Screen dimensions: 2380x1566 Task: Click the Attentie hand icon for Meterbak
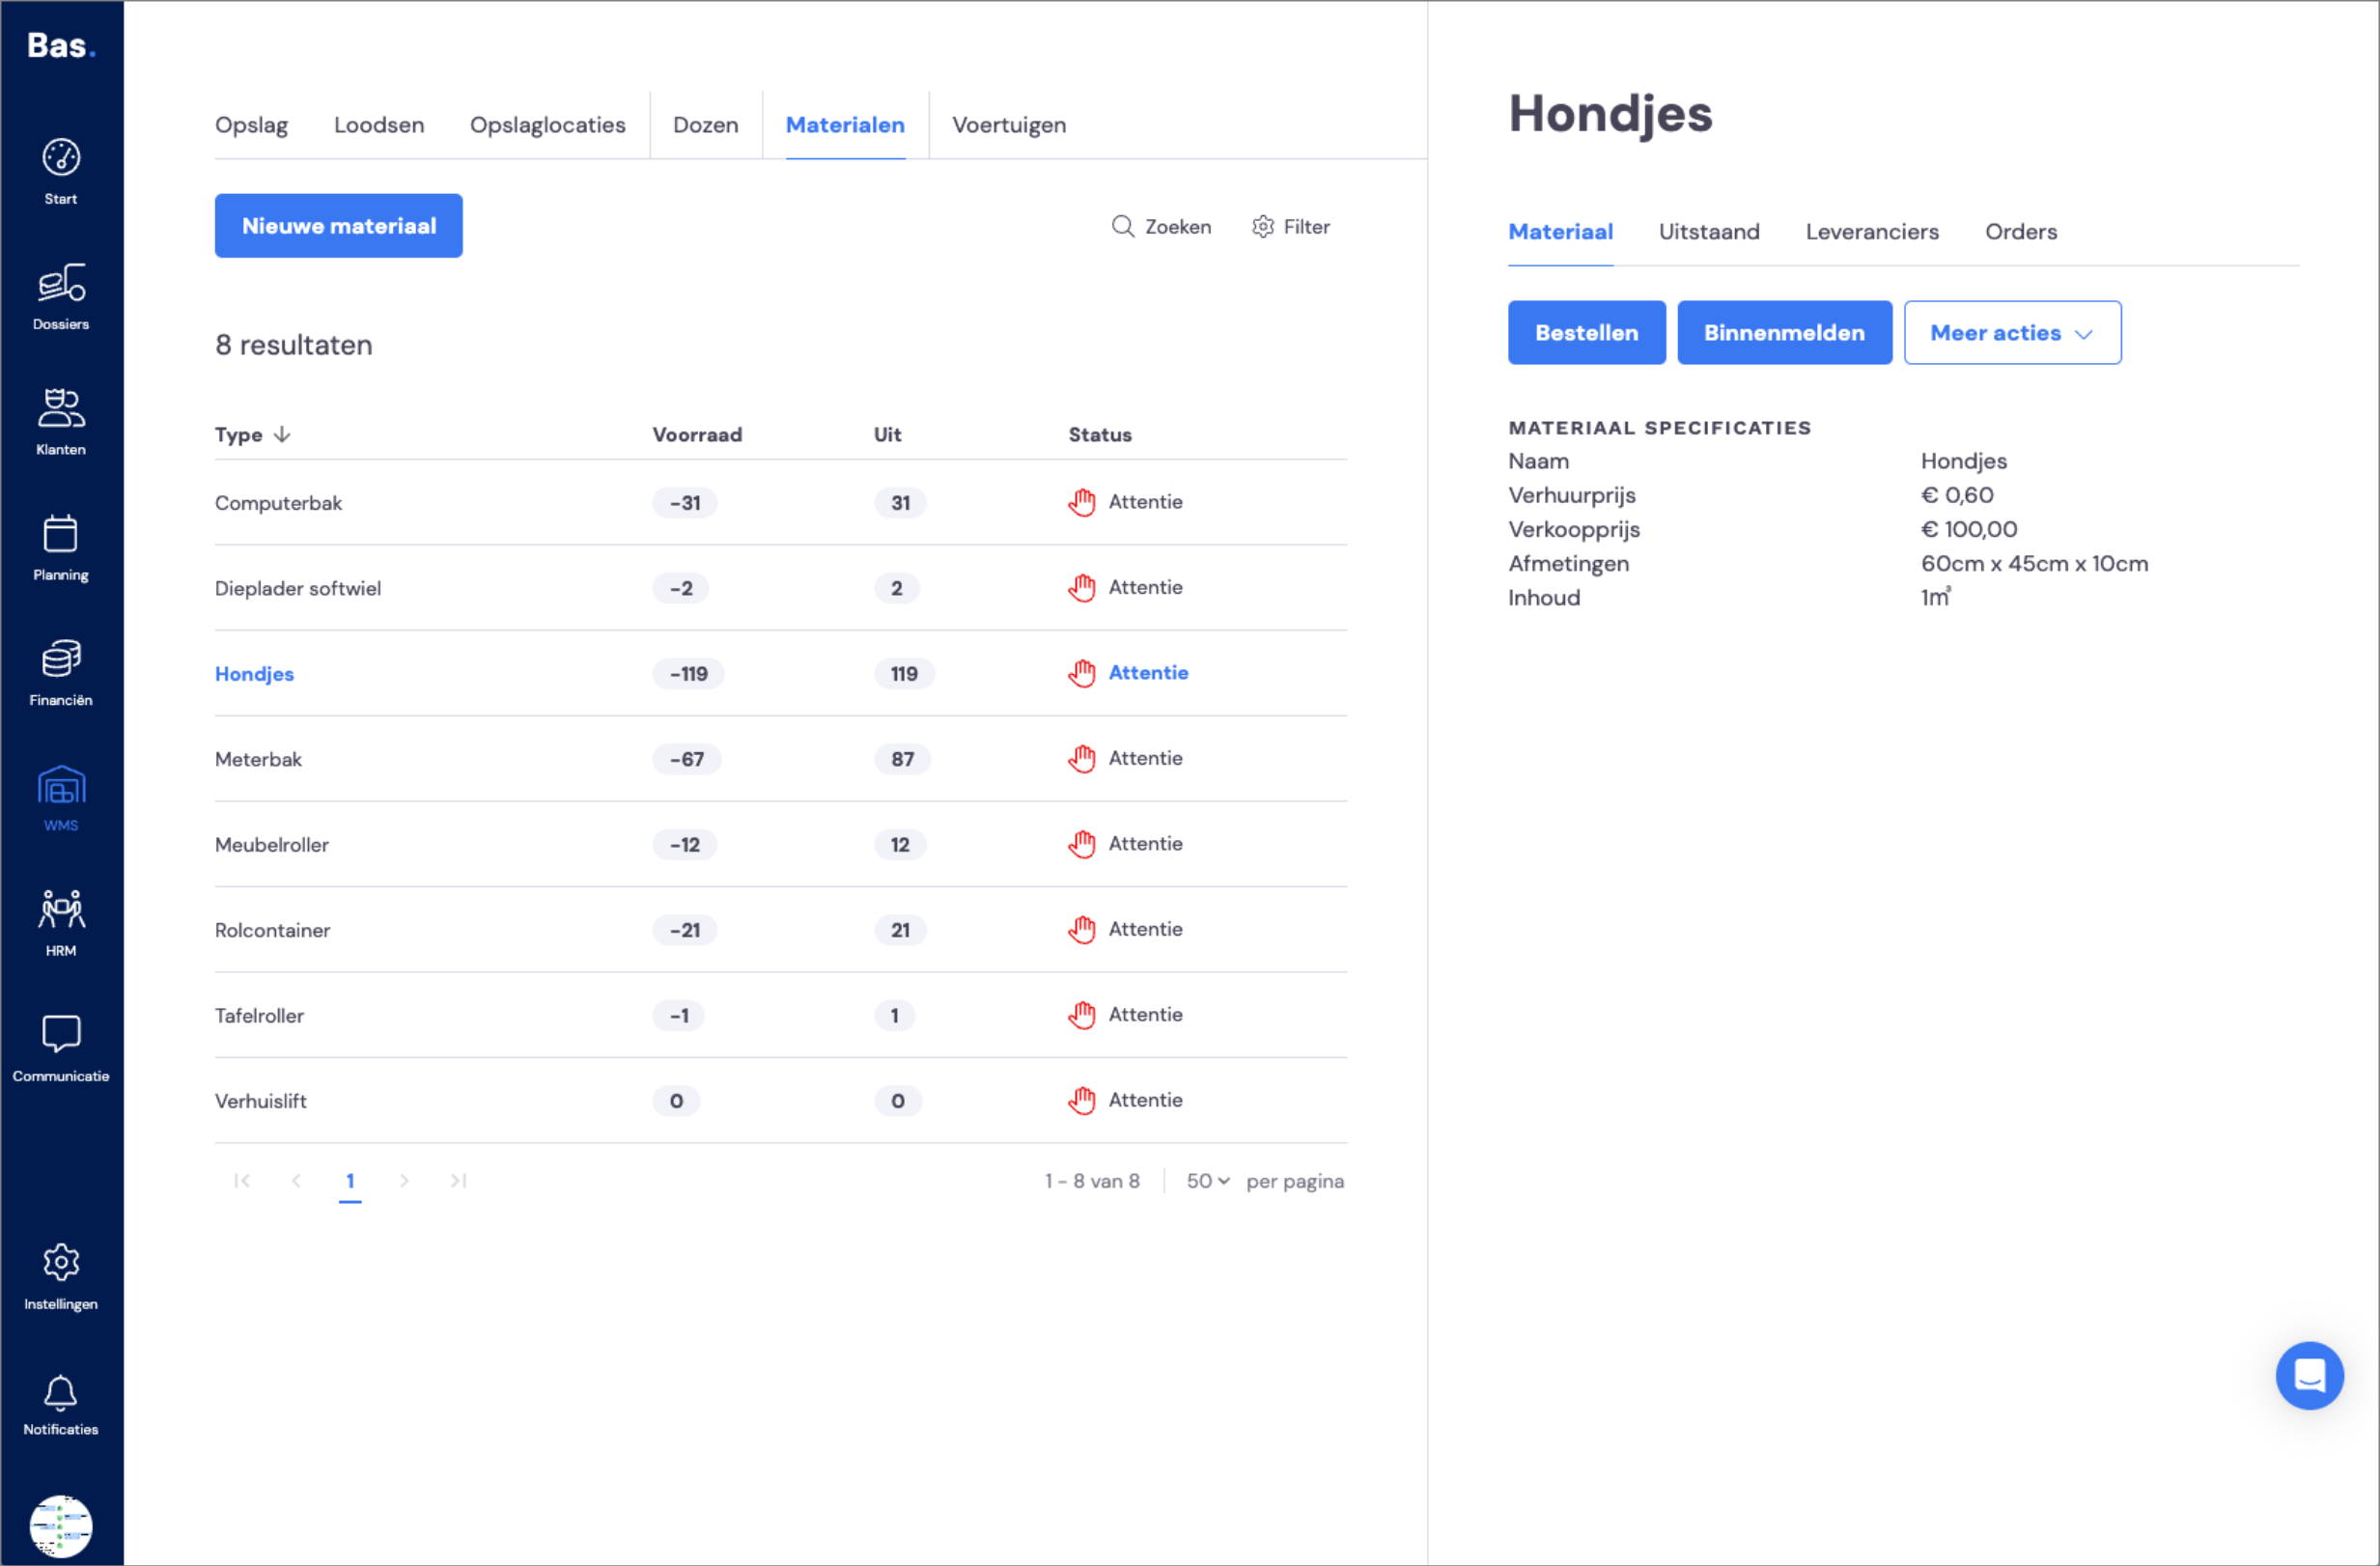(x=1081, y=758)
